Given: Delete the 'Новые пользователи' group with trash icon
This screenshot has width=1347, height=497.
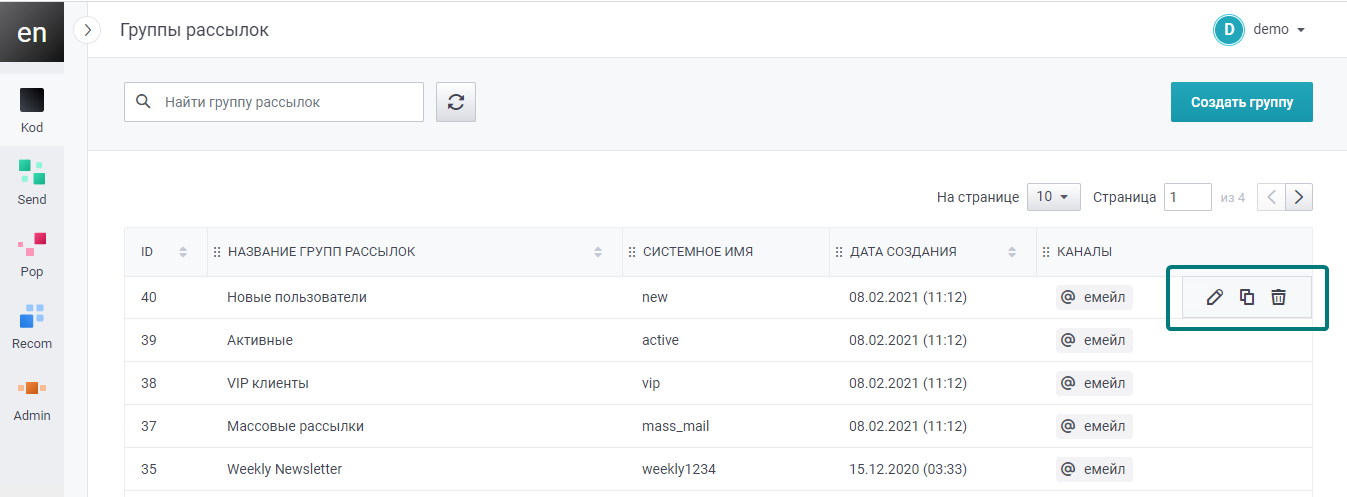Looking at the screenshot, I should (x=1278, y=297).
